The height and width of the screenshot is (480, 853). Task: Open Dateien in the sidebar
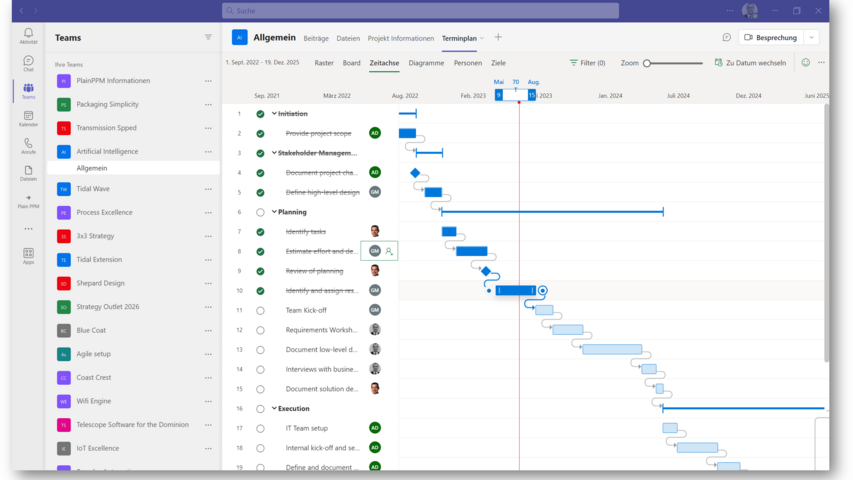[x=28, y=172]
